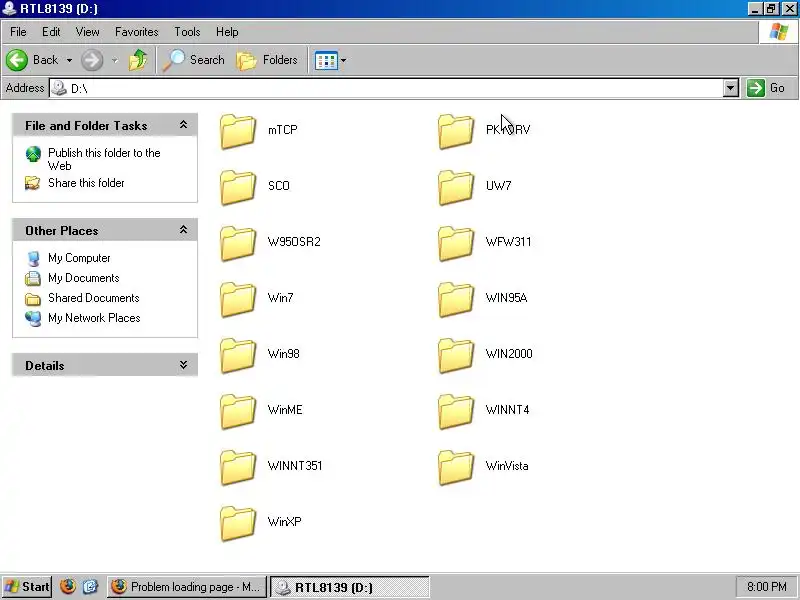Select the Win7 folder icon
The width and height of the screenshot is (800, 600).
click(x=238, y=299)
